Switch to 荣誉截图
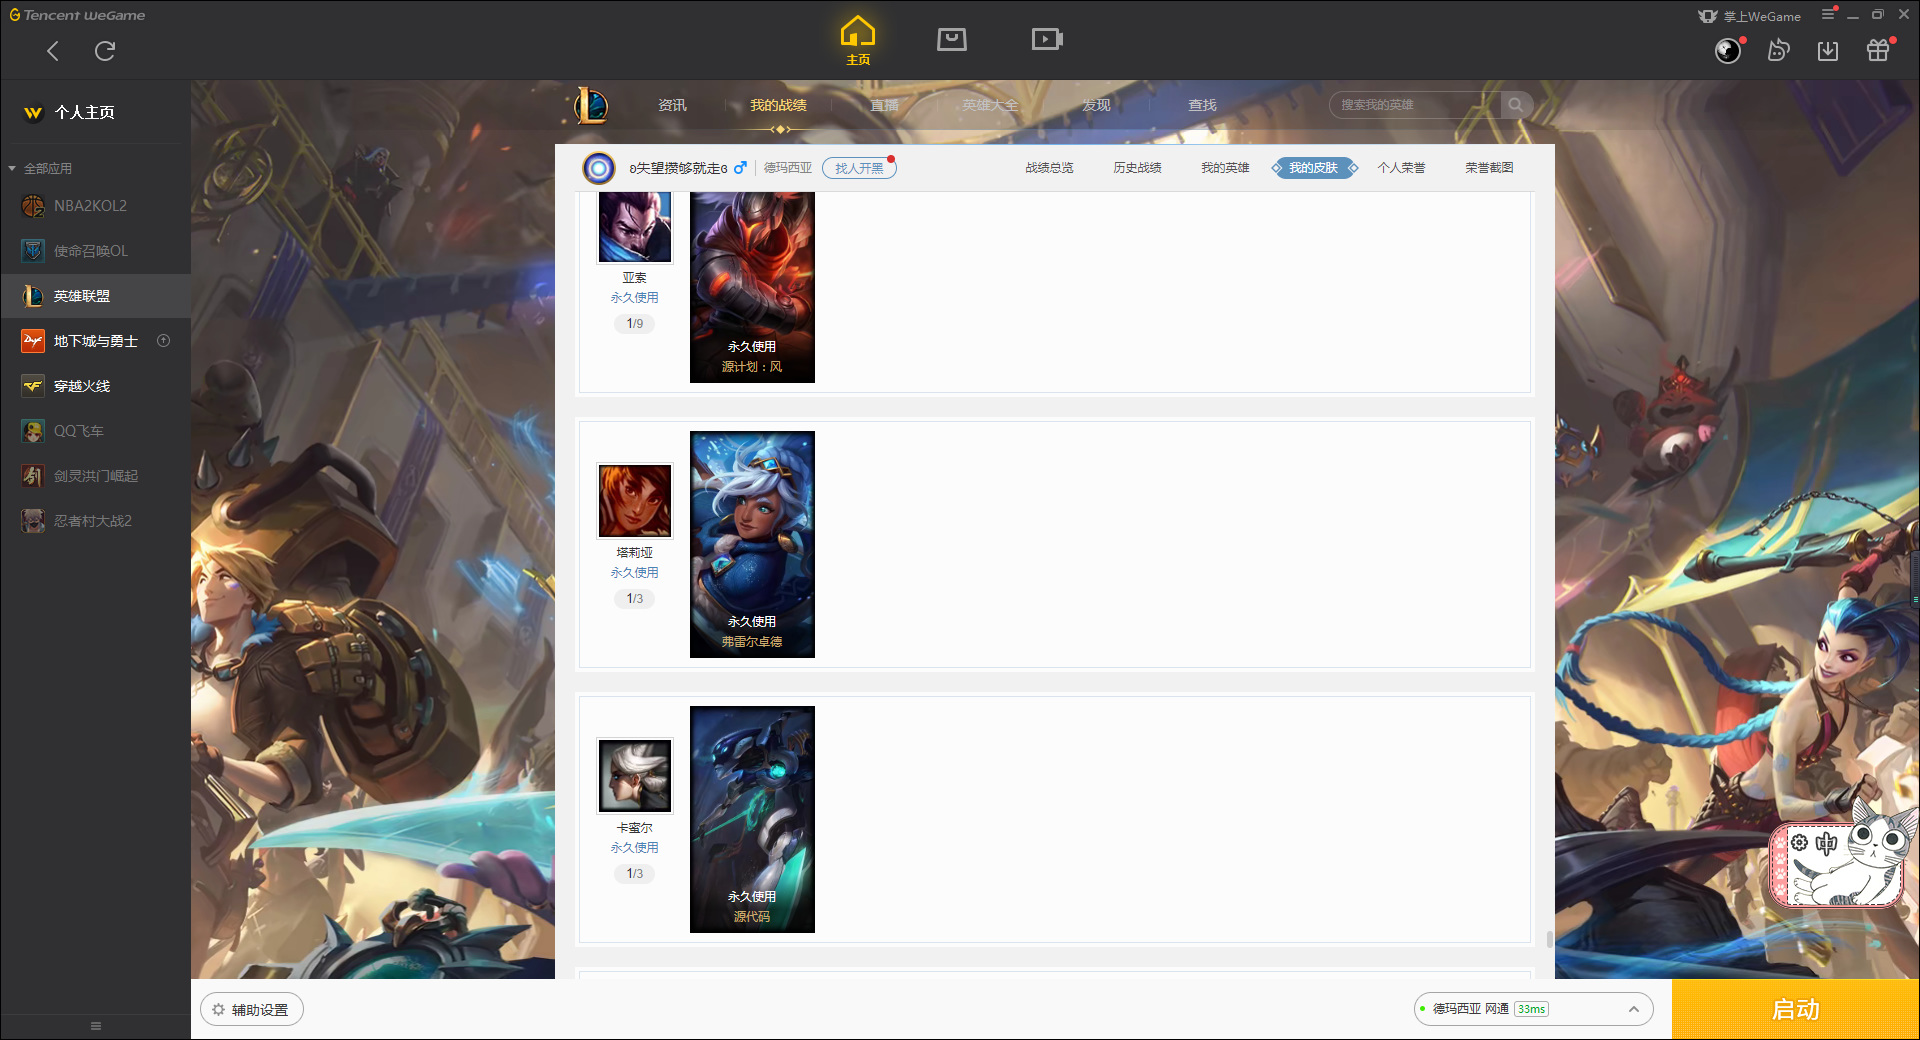This screenshot has width=1920, height=1040. [x=1489, y=168]
